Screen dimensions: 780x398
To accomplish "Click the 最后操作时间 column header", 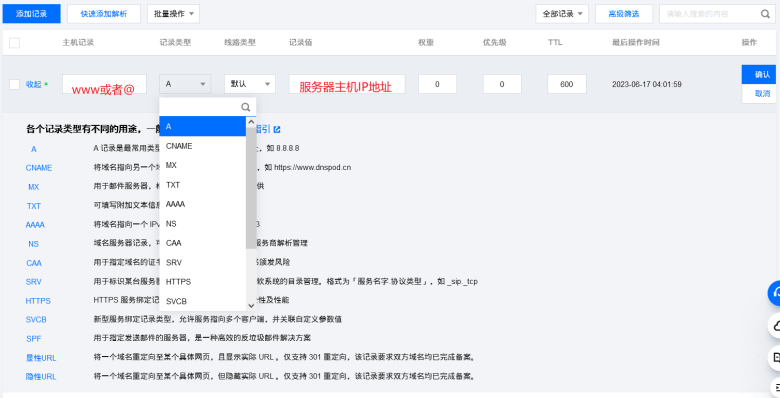I will point(635,43).
